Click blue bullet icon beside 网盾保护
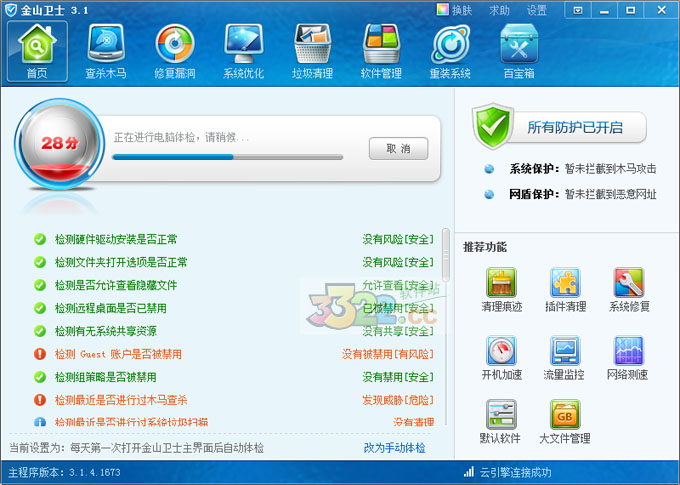 (489, 194)
